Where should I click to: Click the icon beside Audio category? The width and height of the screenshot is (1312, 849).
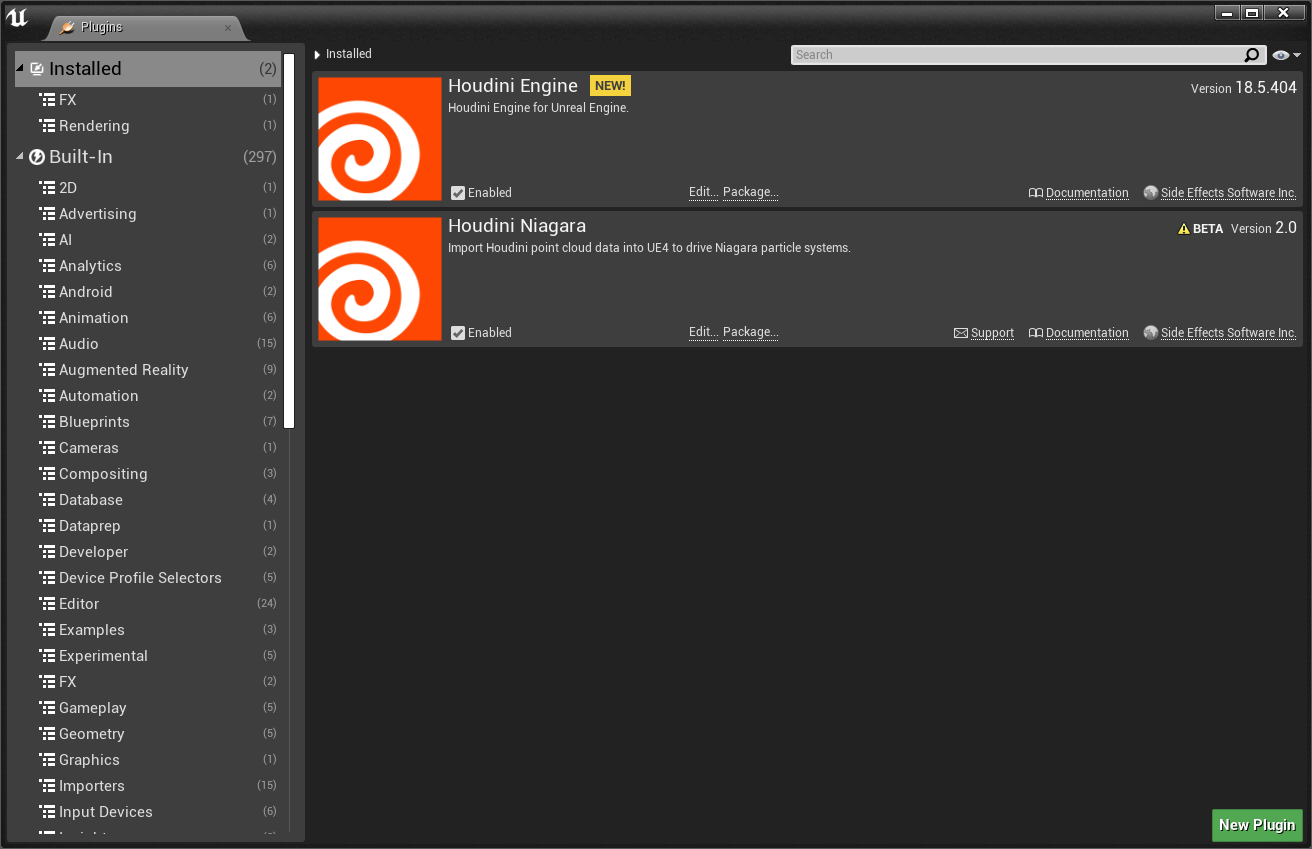pos(47,344)
